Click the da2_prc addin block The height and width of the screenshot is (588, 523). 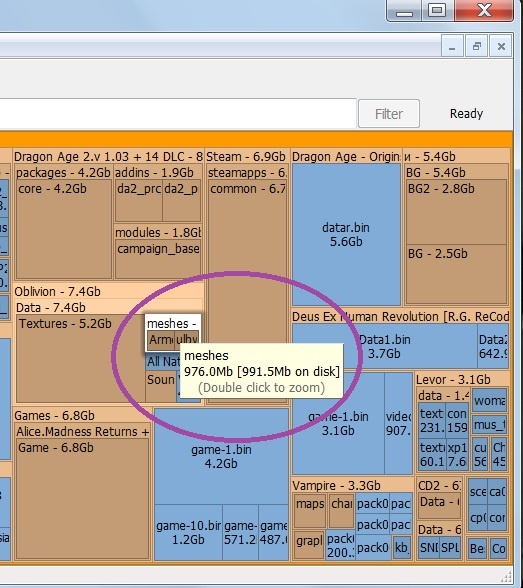point(139,201)
